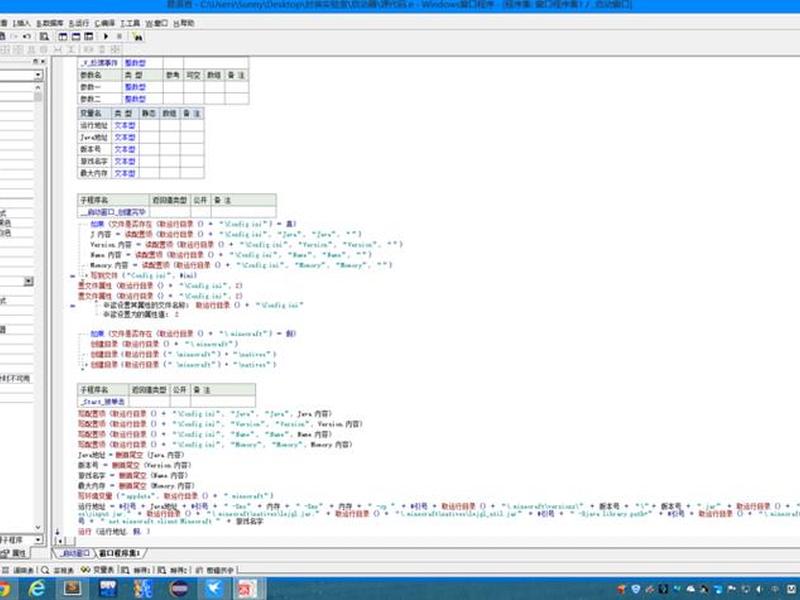This screenshot has width=800, height=600.
Task: Click the flag notification icon in tray
Action: (732, 589)
